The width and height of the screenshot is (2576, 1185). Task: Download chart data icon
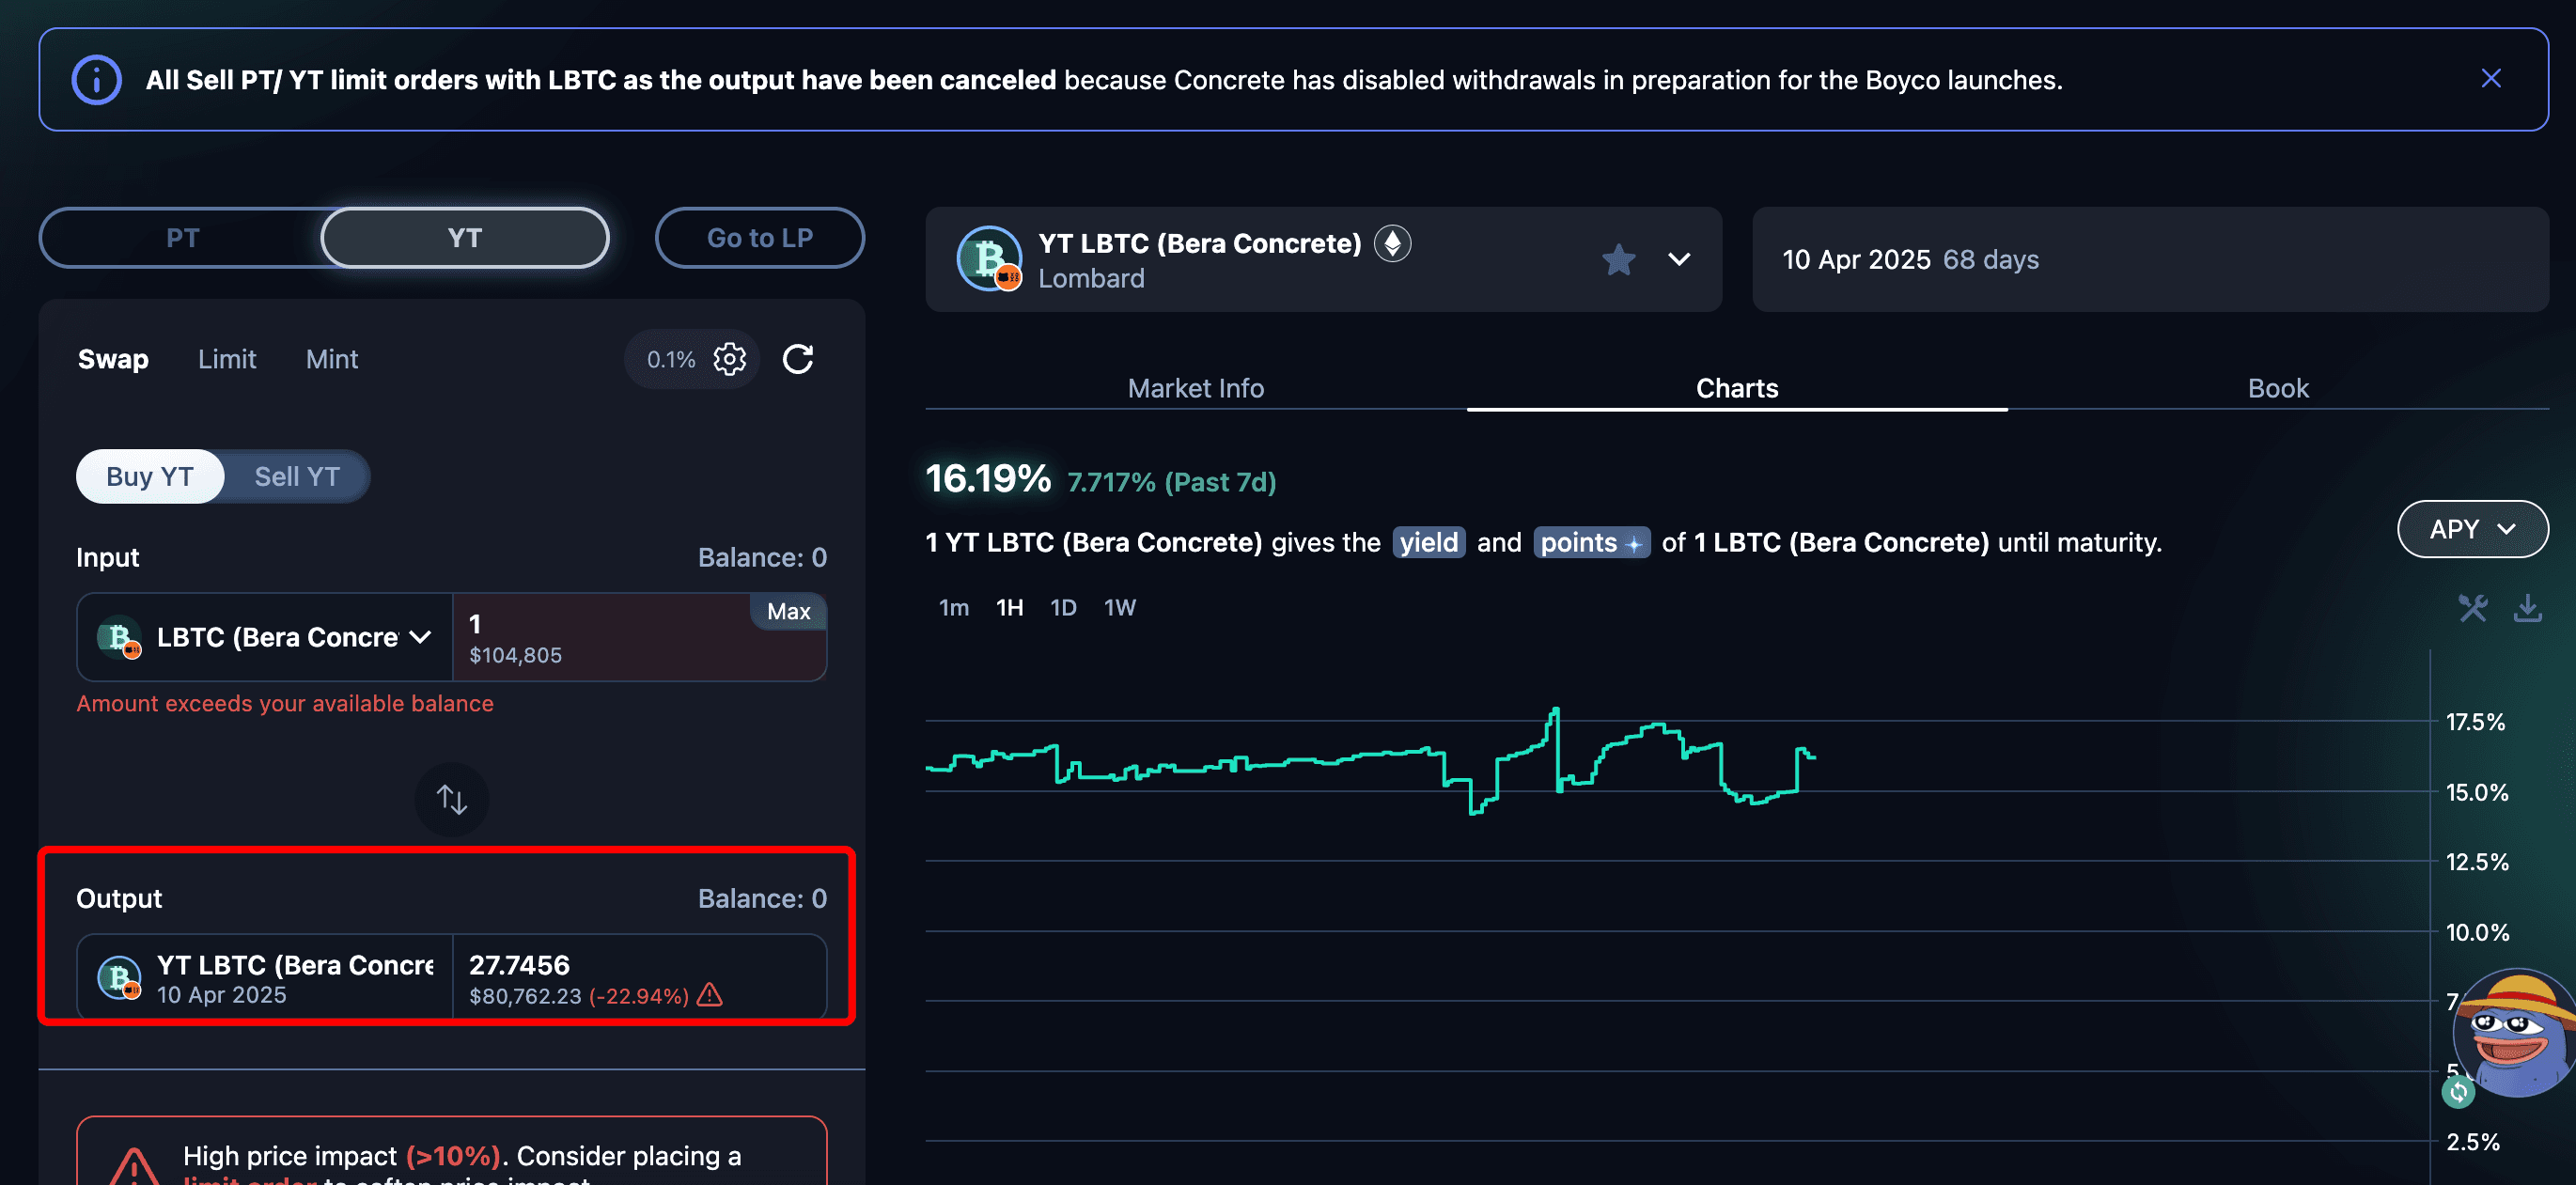2528,607
